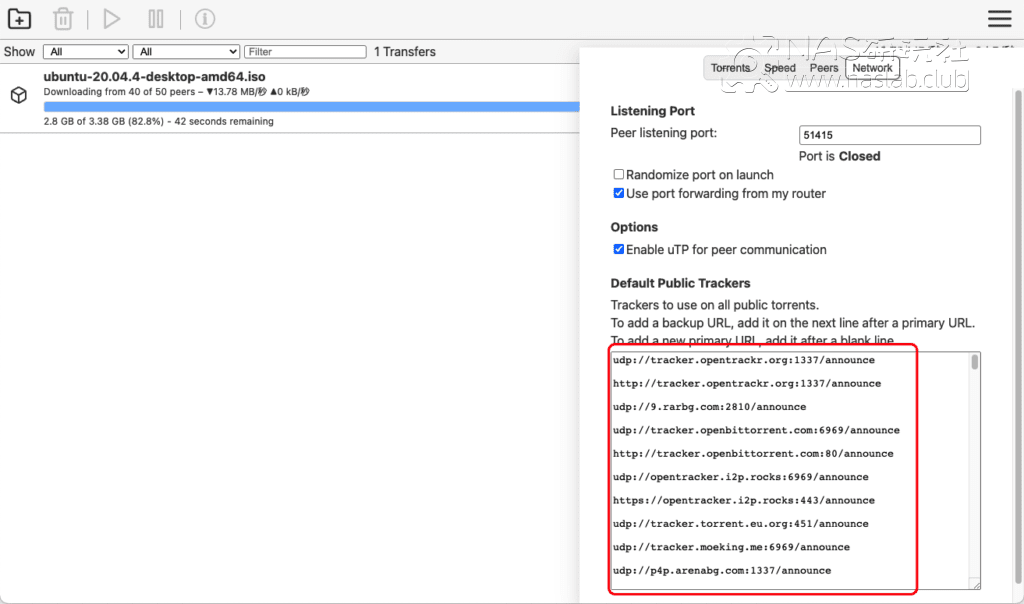The width and height of the screenshot is (1024, 604).
Task: Click the ubuntu torrent cube icon
Action: [x=18, y=95]
